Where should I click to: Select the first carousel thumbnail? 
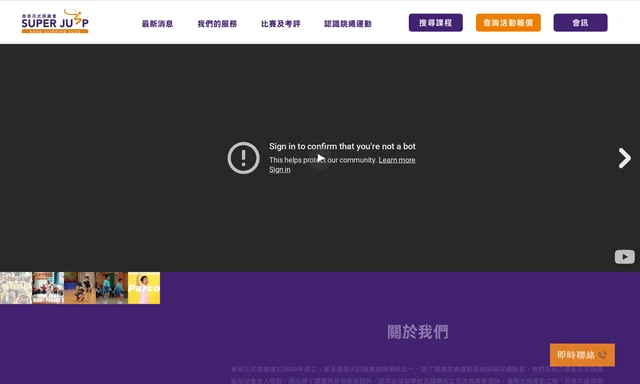click(16, 288)
